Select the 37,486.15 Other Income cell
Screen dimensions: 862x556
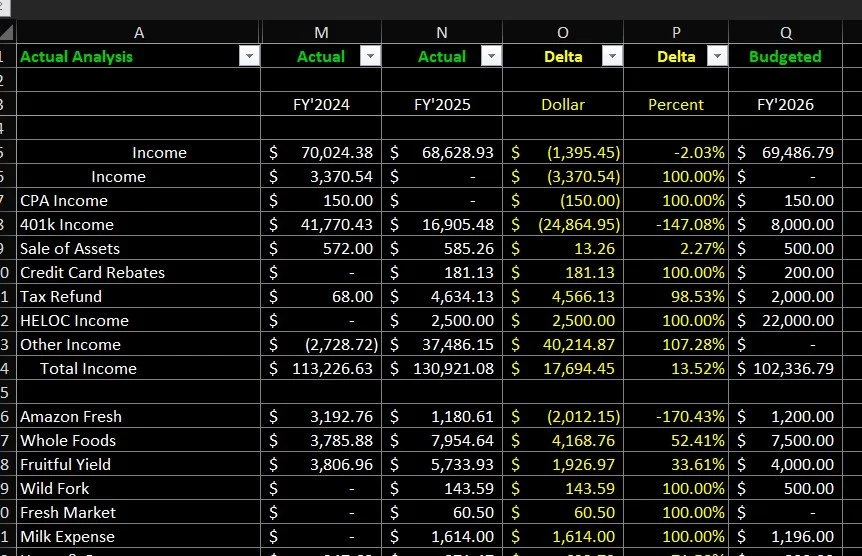point(442,344)
